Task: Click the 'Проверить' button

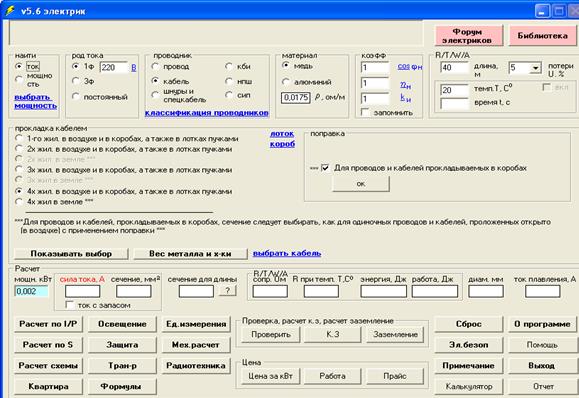Action: pyautogui.click(x=271, y=334)
